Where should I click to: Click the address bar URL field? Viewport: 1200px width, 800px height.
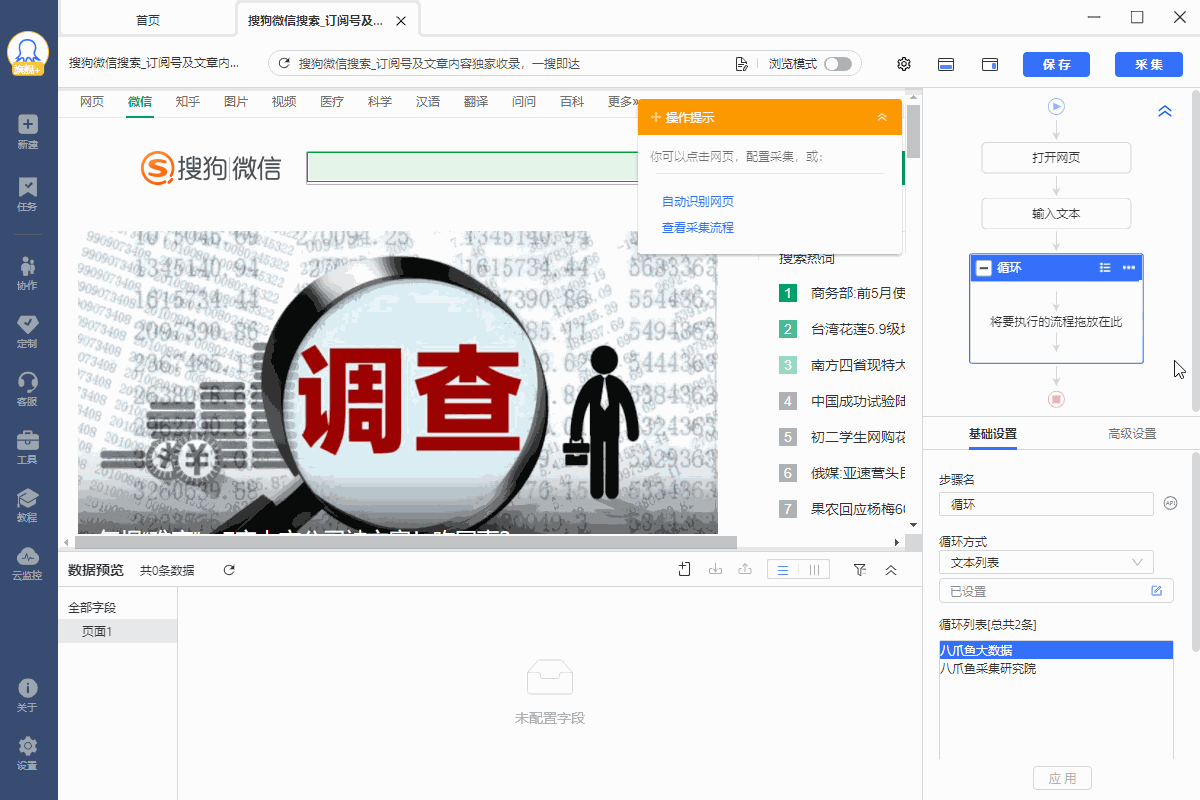512,64
